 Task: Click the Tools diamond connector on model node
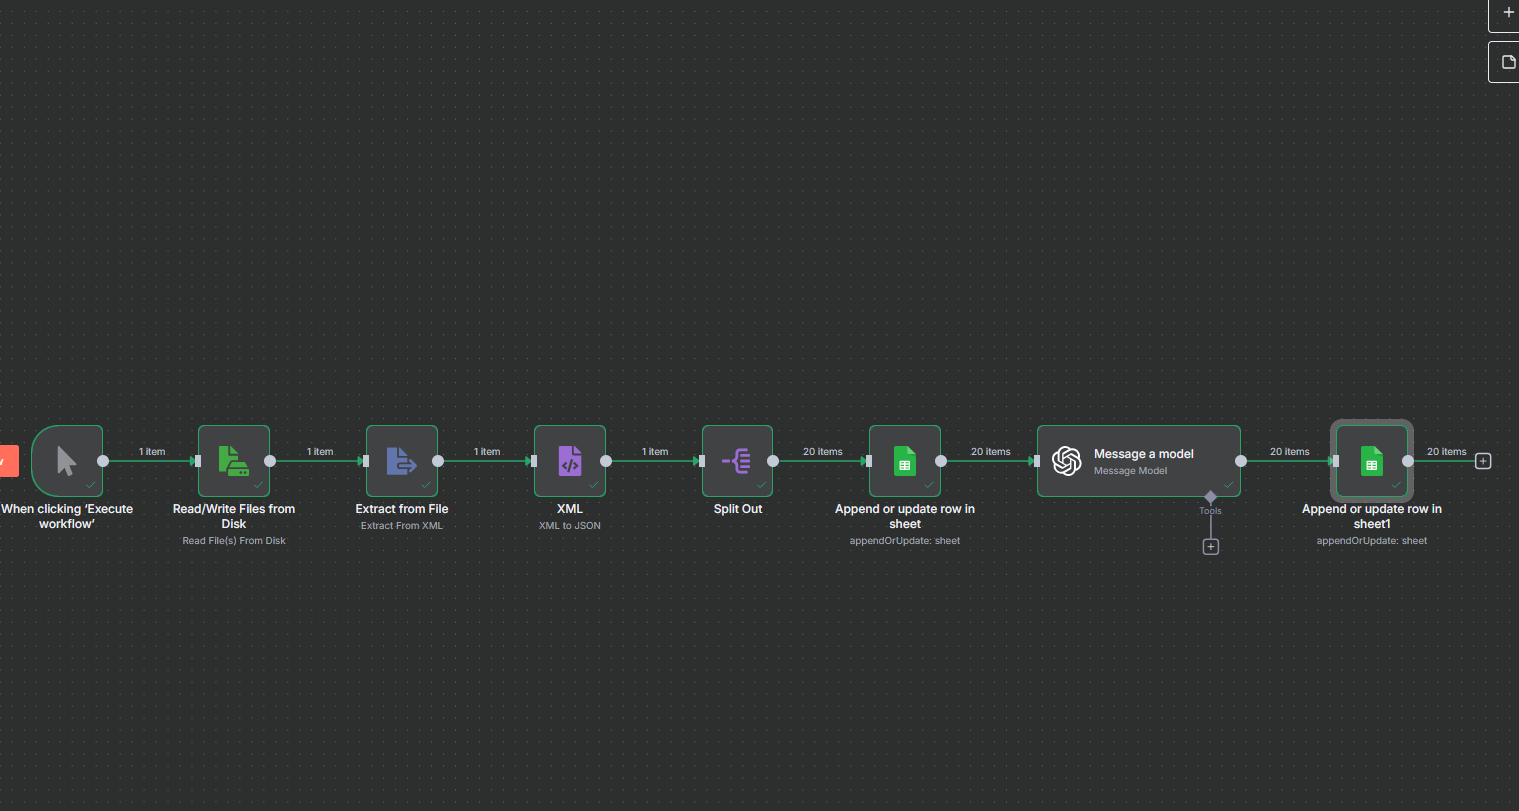1211,497
